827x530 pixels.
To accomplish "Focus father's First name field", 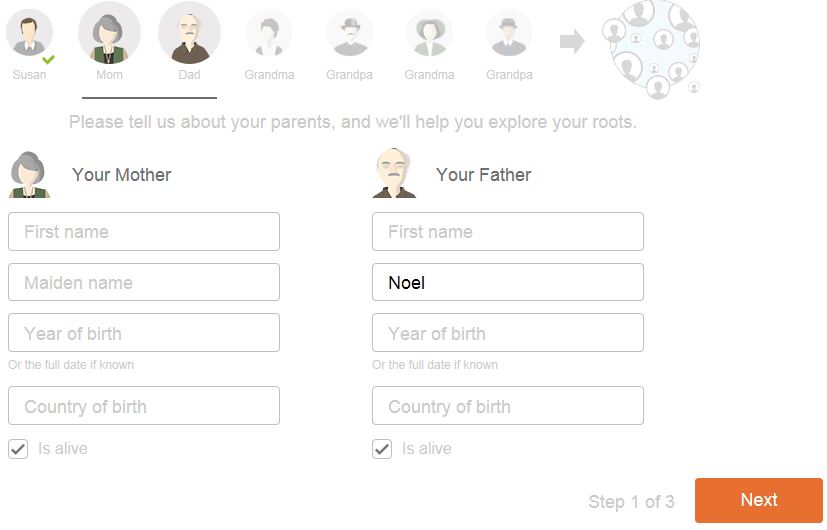I will (x=508, y=232).
